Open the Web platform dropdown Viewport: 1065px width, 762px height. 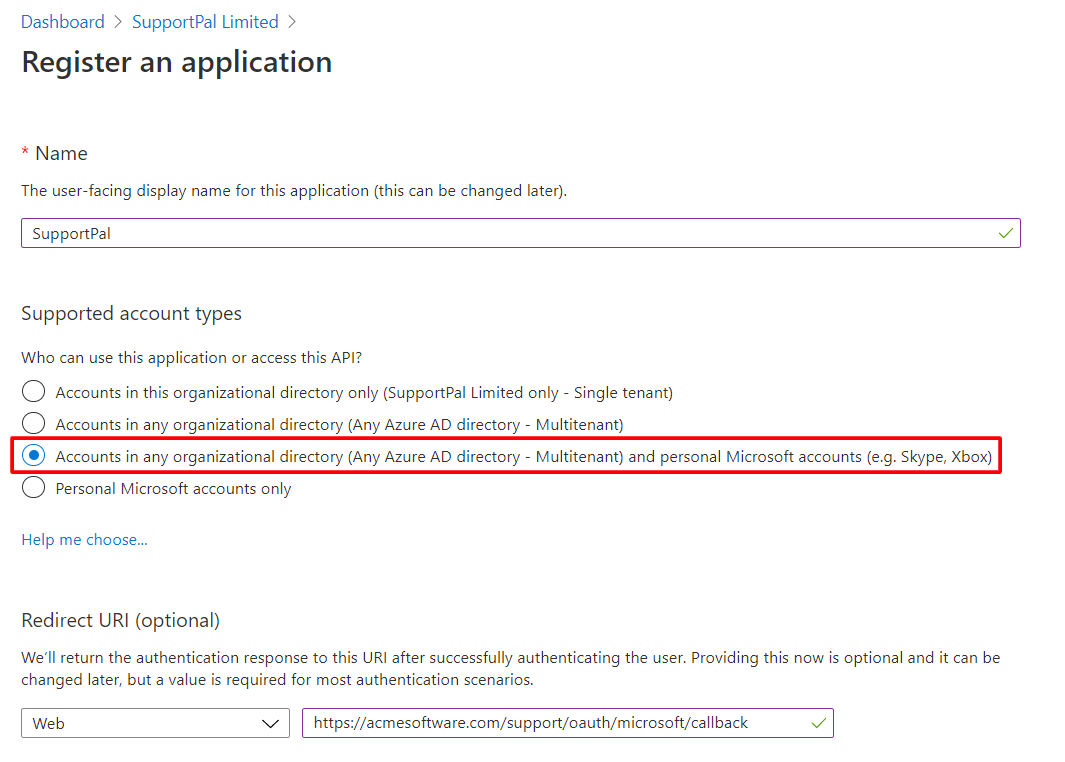coord(156,723)
